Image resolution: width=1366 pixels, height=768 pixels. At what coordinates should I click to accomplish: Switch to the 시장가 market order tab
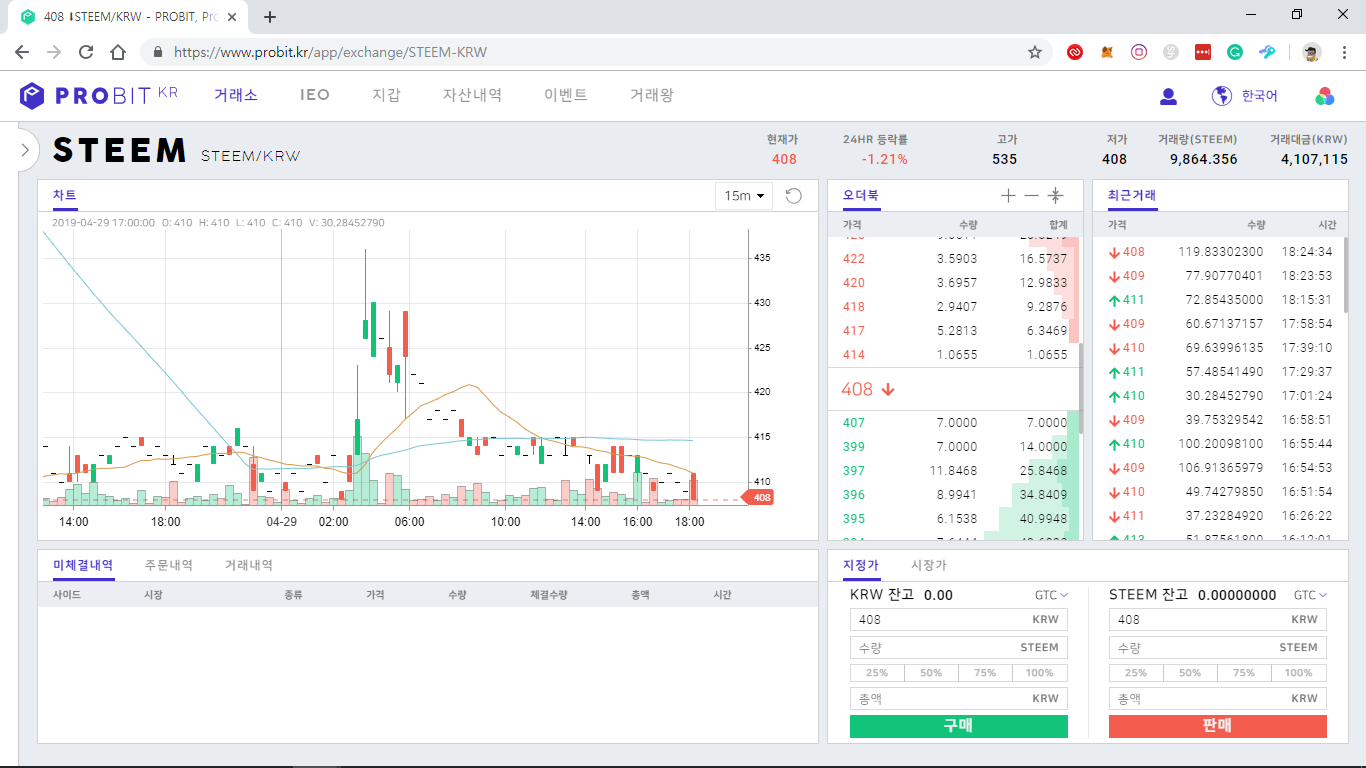click(929, 566)
